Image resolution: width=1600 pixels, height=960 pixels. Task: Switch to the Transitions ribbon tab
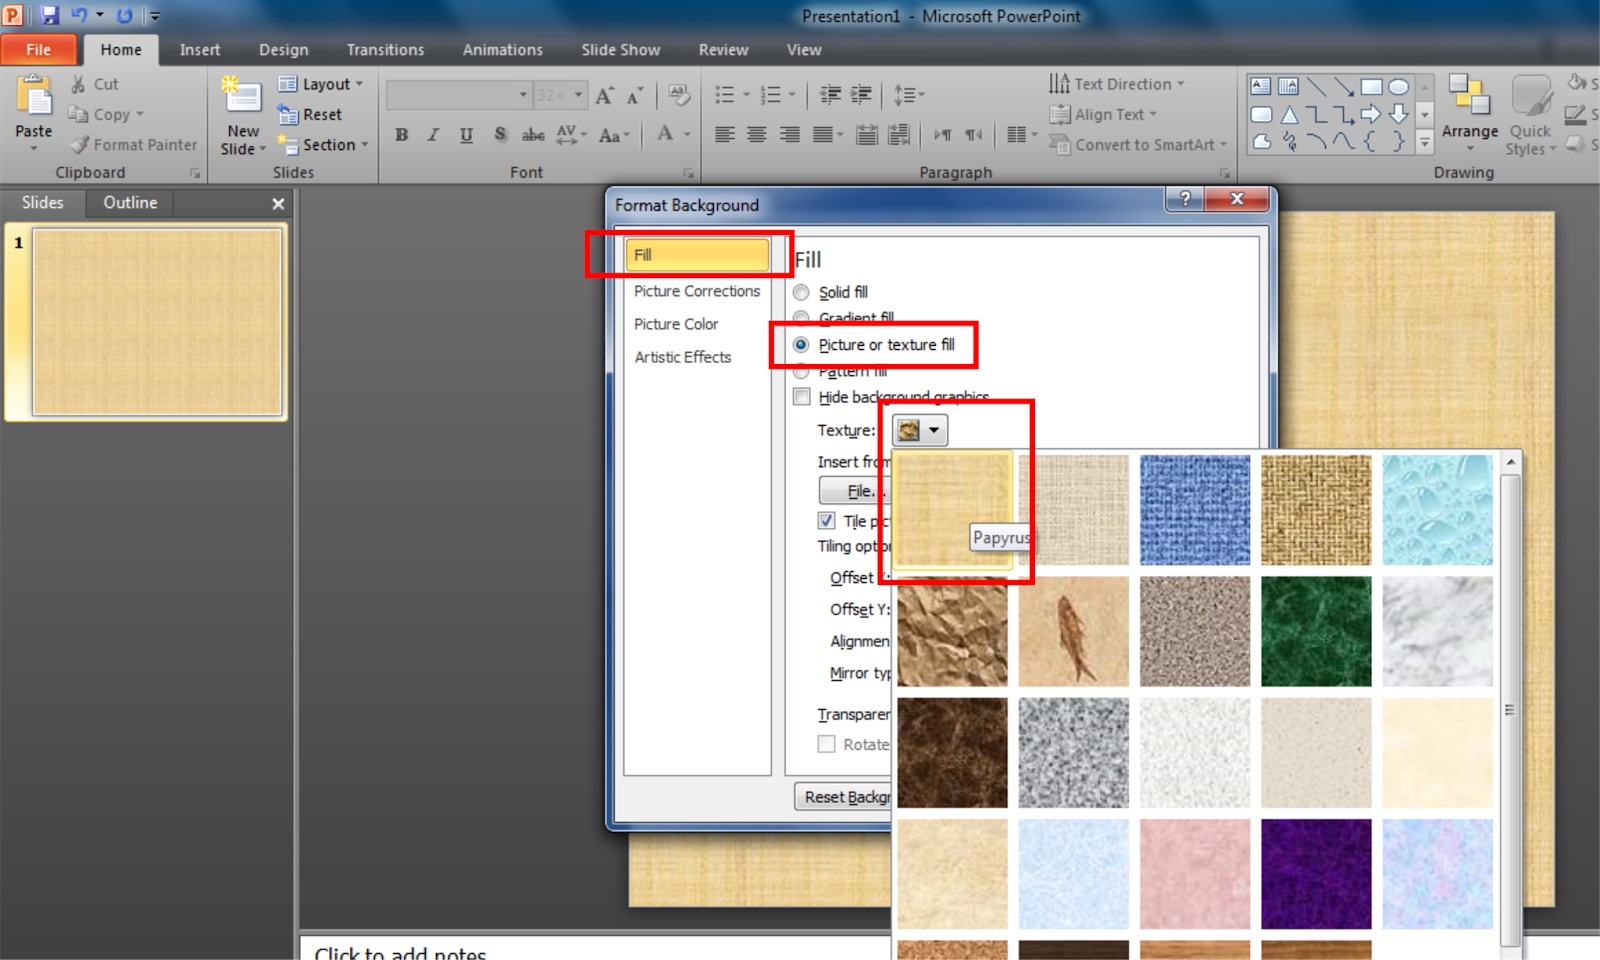tap(385, 50)
